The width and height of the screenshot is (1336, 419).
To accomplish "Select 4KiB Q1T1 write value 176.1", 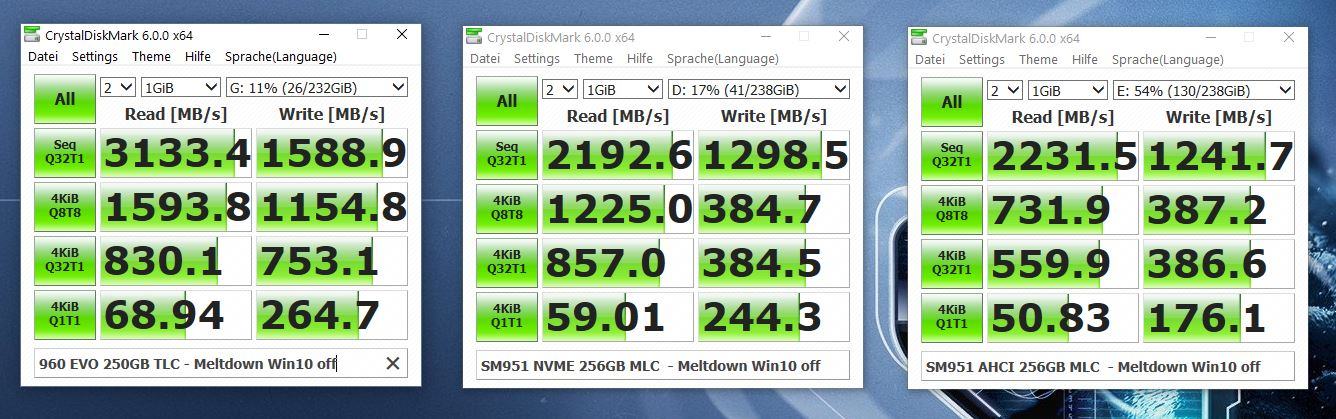I will click(x=1219, y=318).
